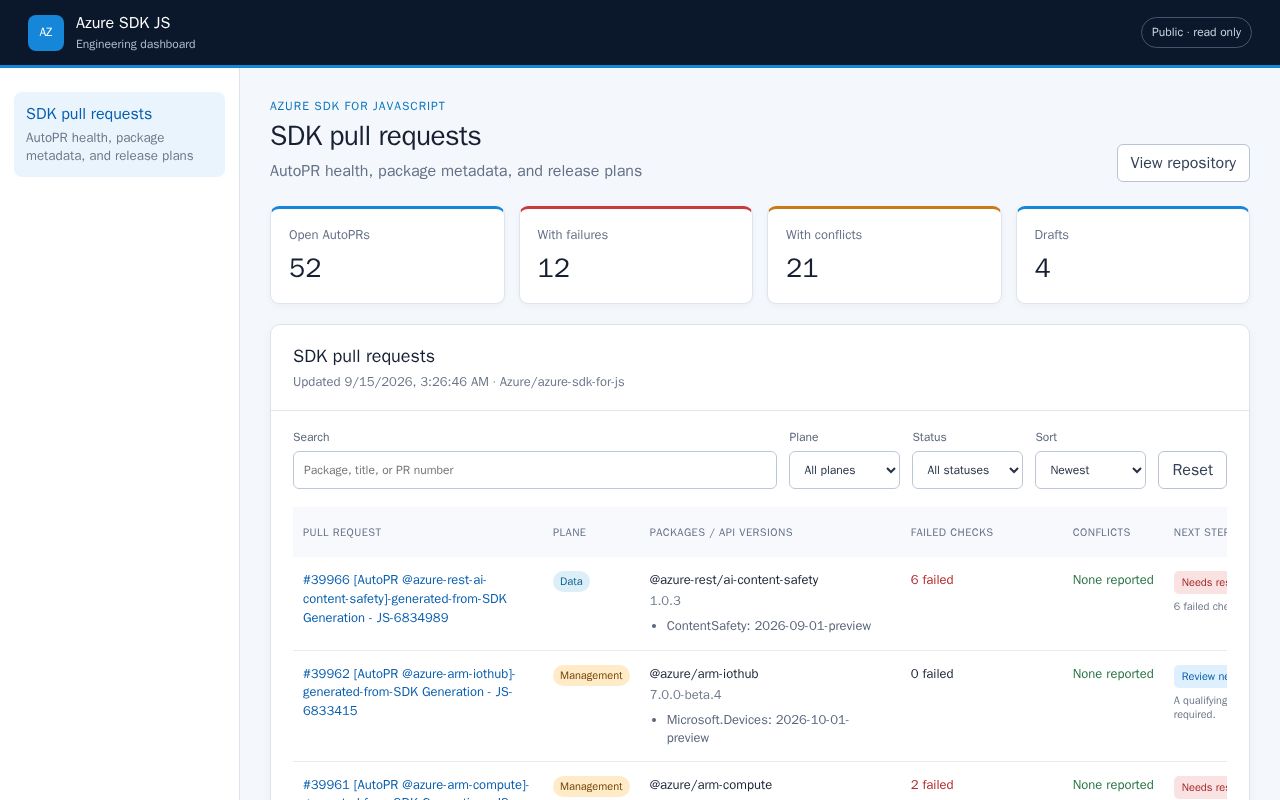Click @azure-rest/ai-content-safety package name
This screenshot has width=1280, height=800.
(x=734, y=580)
